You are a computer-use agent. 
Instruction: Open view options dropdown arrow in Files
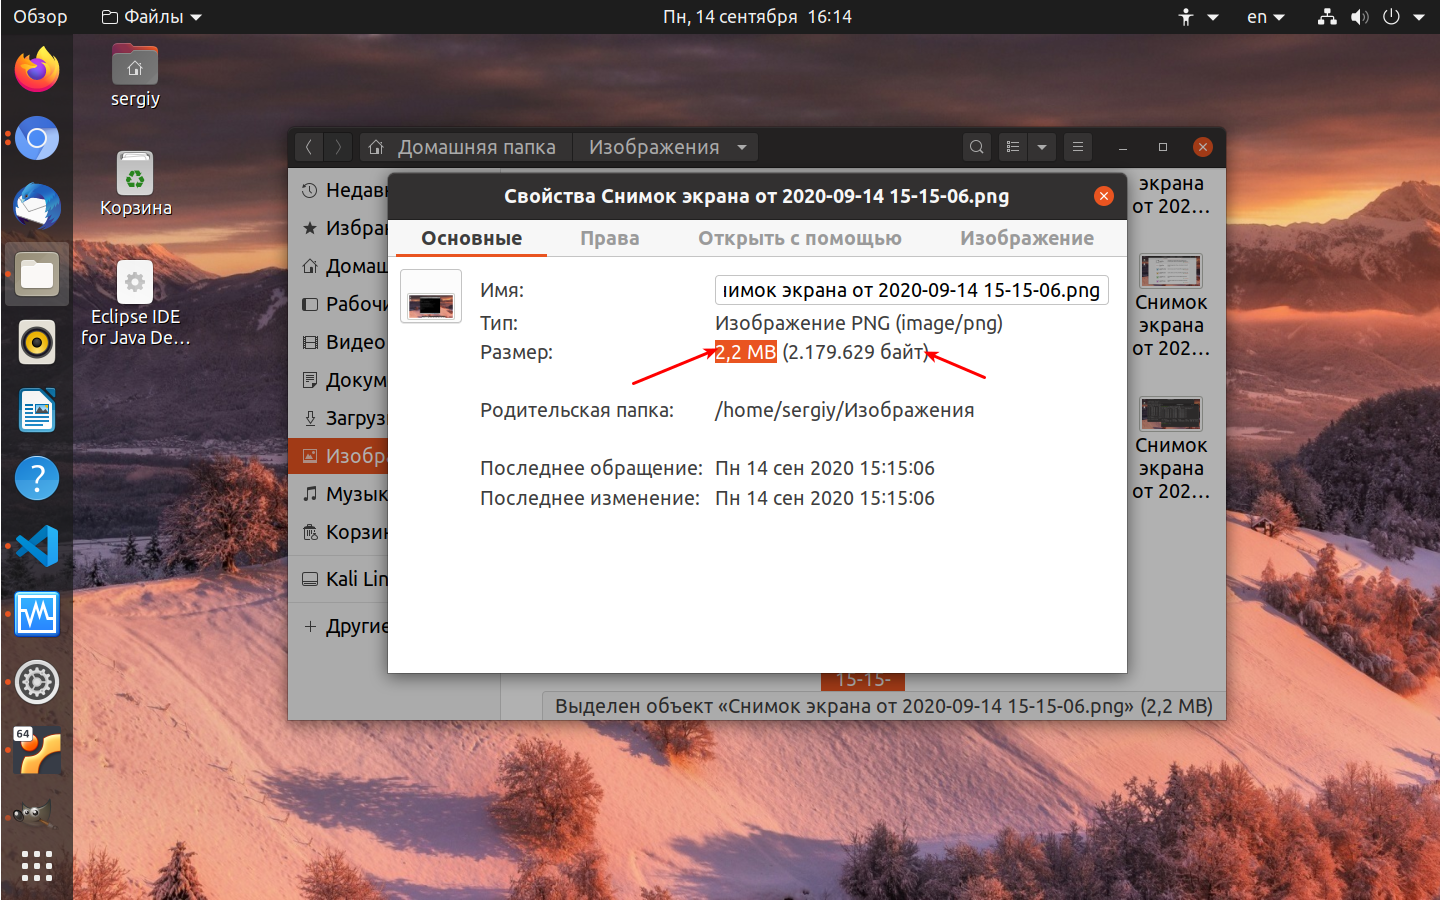1042,147
